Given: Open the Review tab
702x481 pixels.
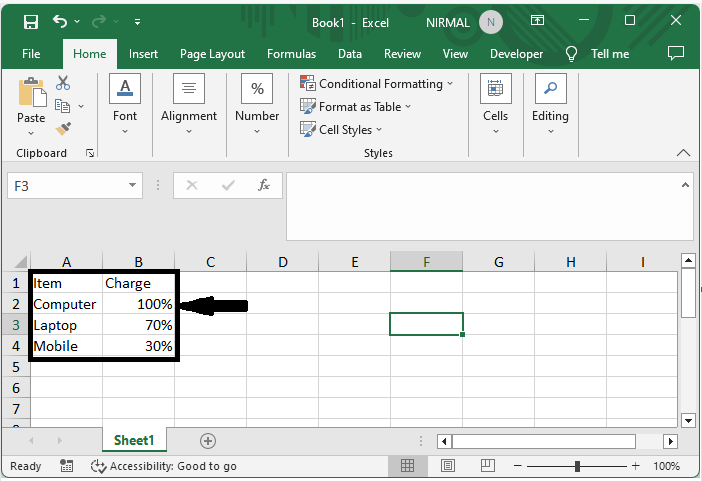Looking at the screenshot, I should click(402, 54).
